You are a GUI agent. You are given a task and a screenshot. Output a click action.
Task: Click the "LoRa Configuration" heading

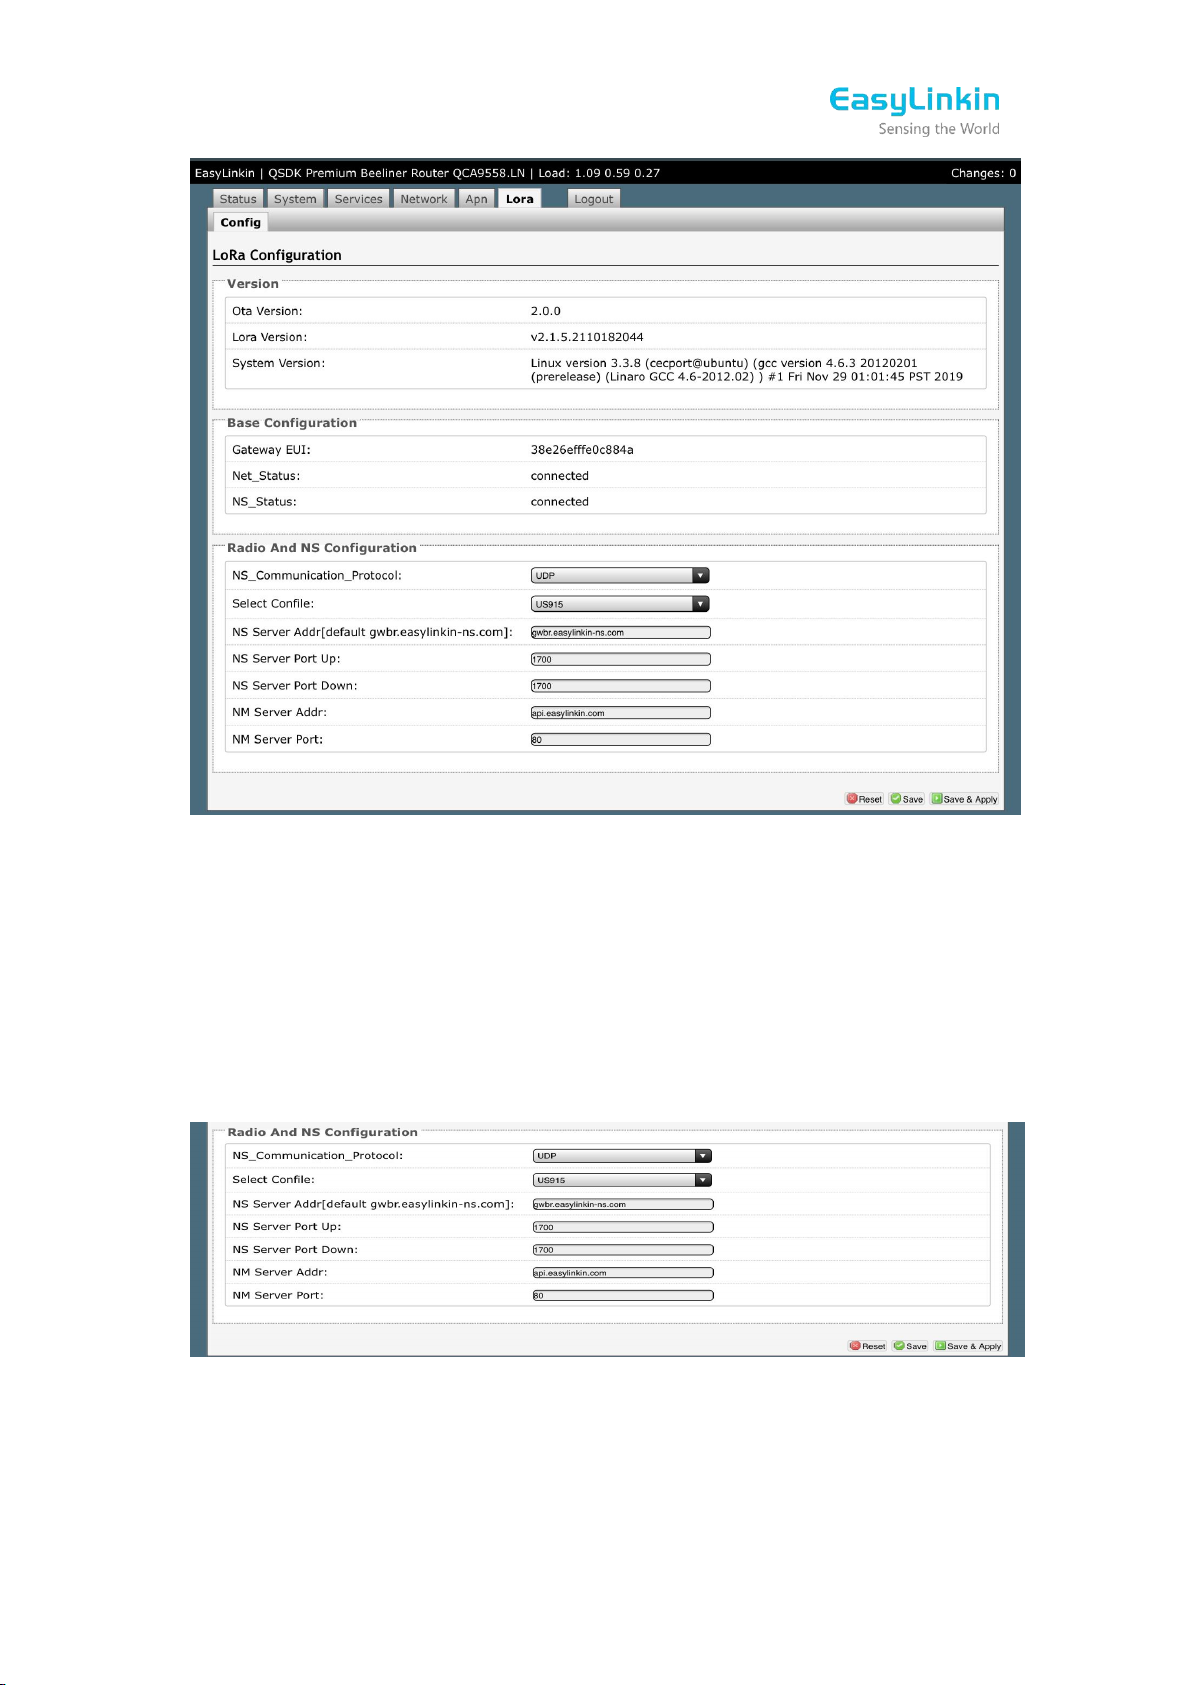point(277,255)
